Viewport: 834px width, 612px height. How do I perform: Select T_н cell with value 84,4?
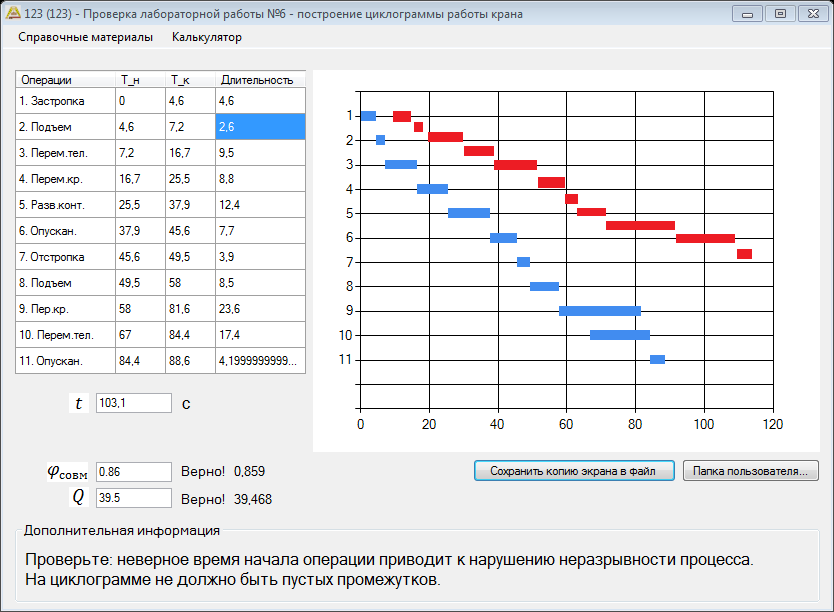(x=140, y=361)
